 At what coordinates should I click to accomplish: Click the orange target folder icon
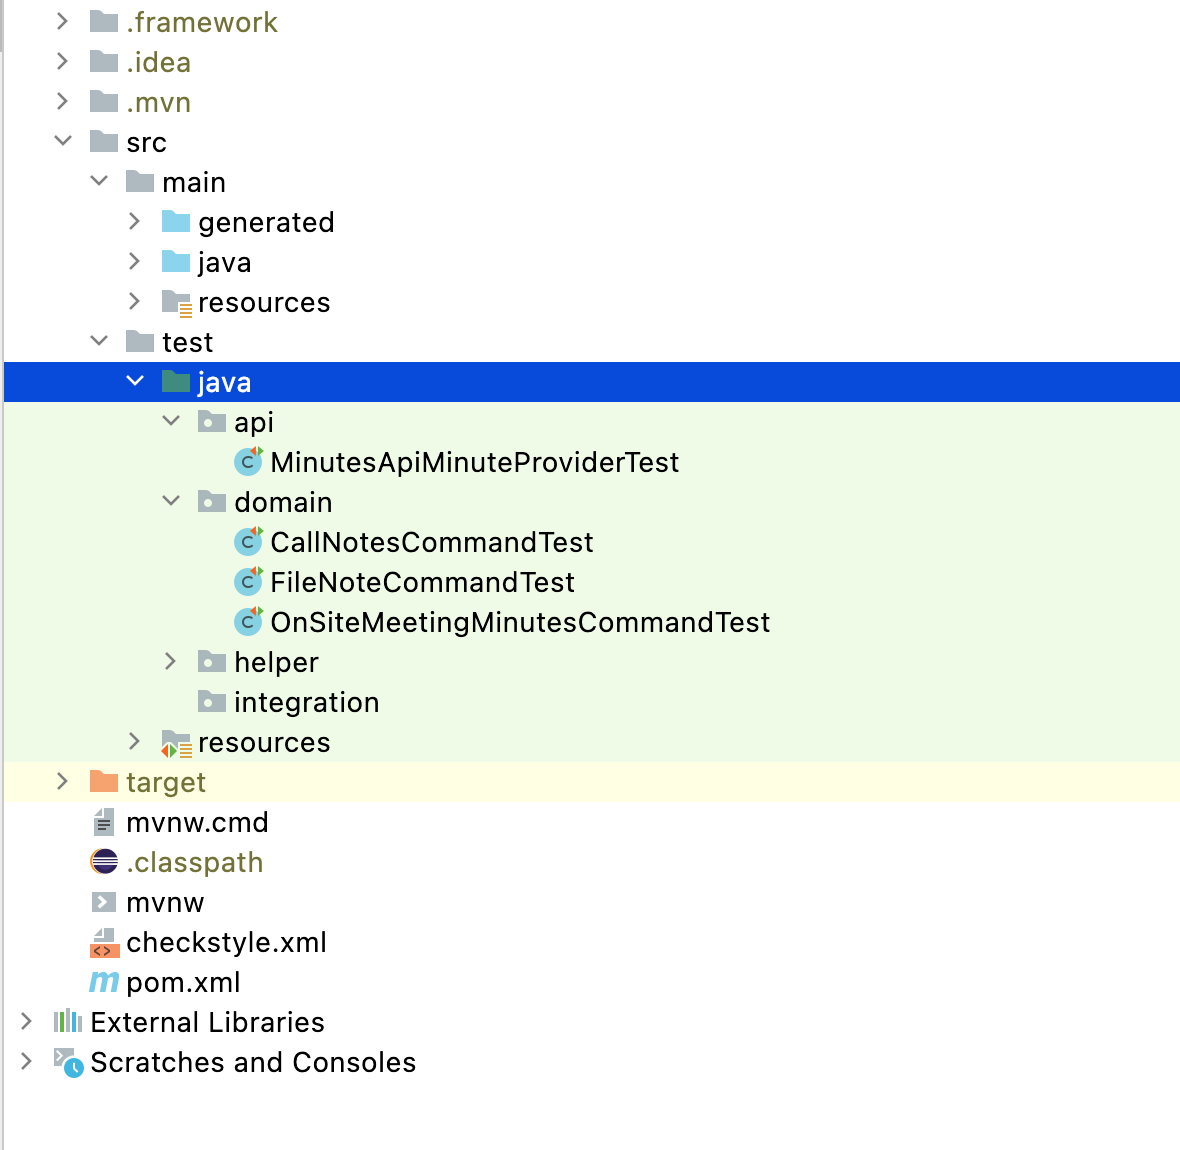[104, 782]
